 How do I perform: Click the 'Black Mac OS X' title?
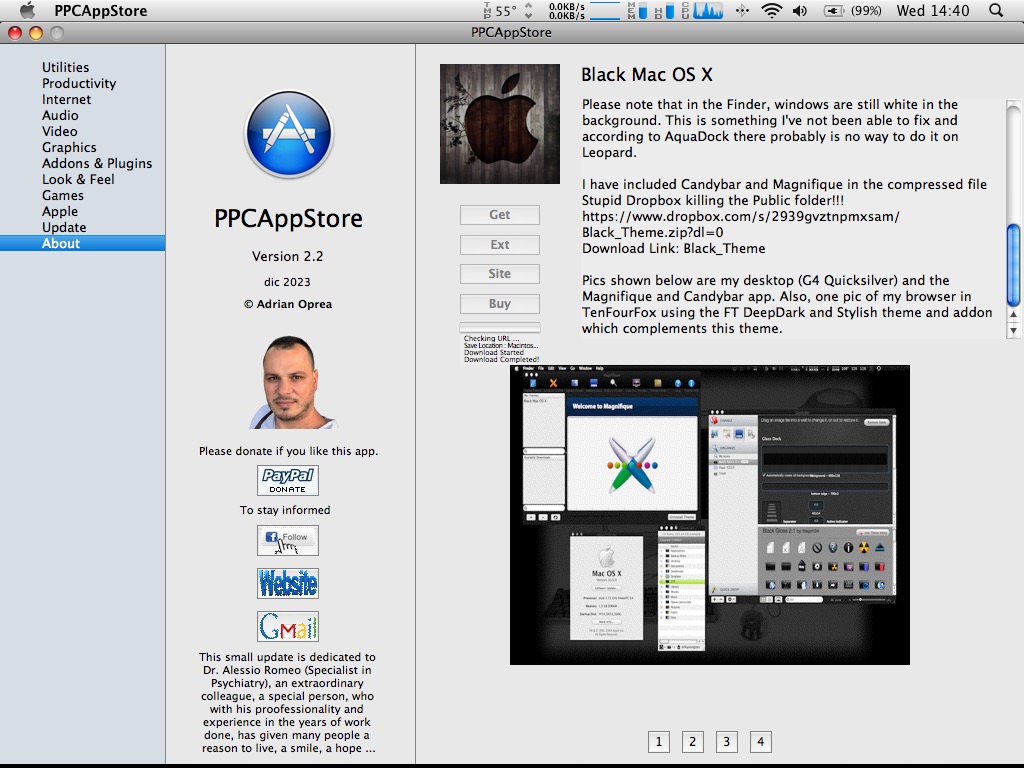tap(647, 75)
